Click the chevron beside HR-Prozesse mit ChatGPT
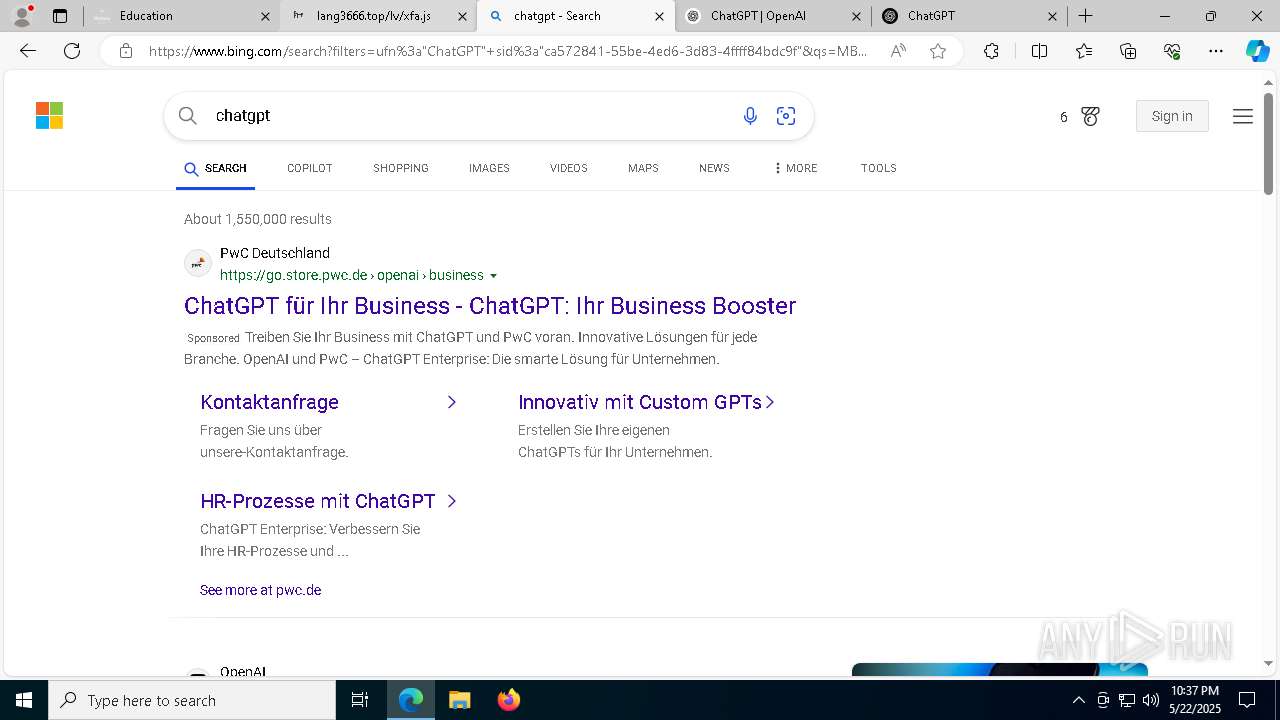Image resolution: width=1280 pixels, height=720 pixels. (x=451, y=501)
